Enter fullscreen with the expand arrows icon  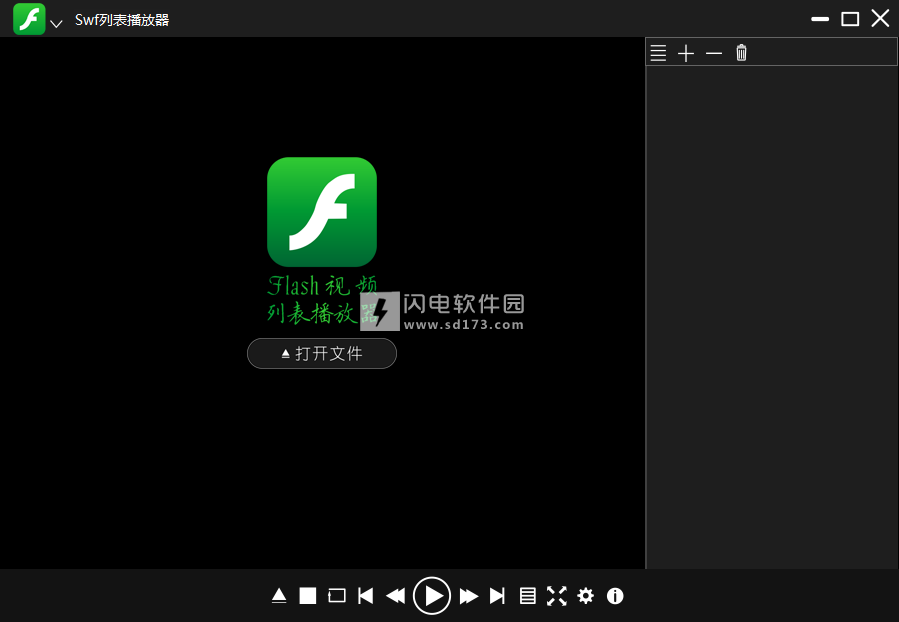coord(557,596)
